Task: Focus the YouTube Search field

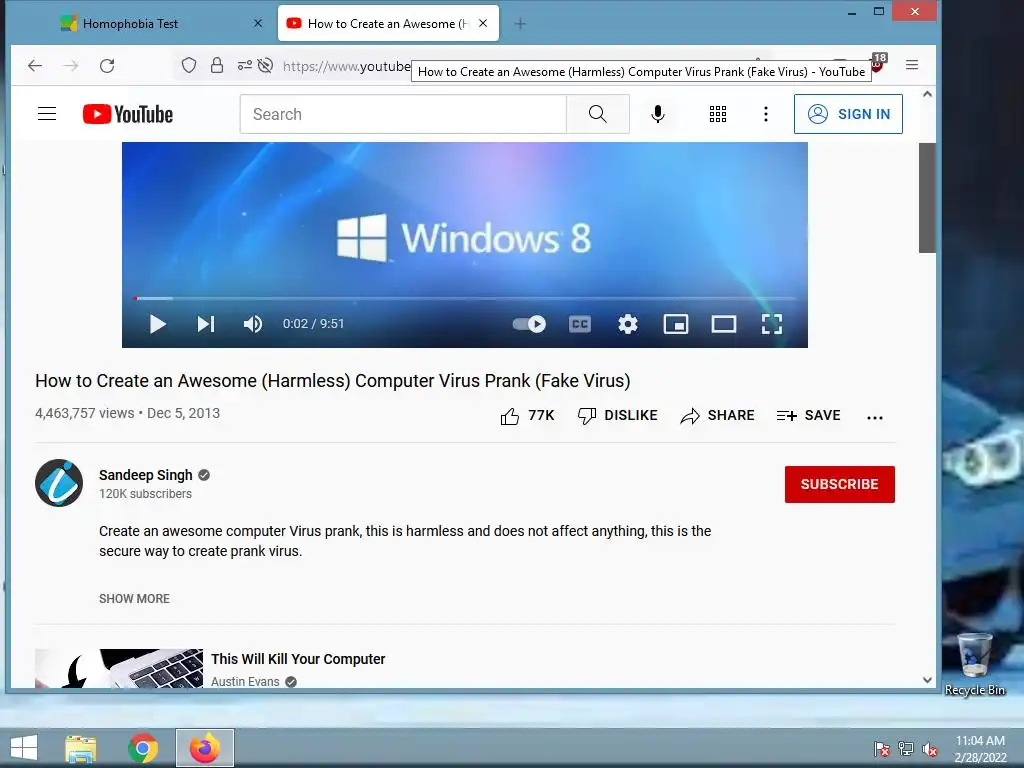Action: (403, 114)
